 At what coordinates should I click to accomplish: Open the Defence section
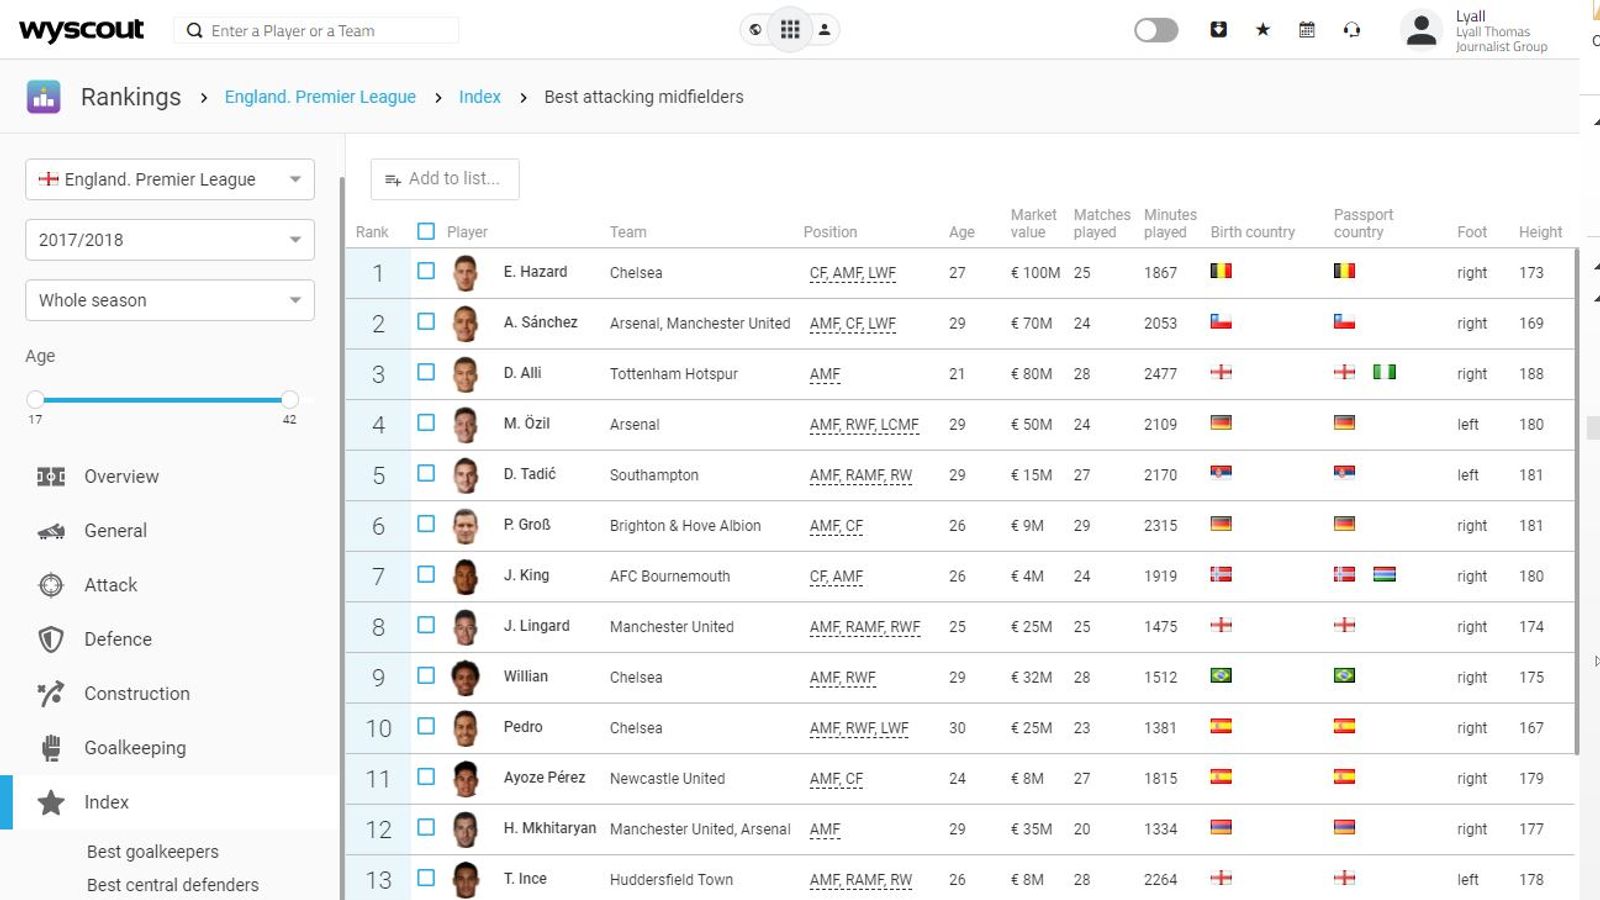pyautogui.click(x=117, y=639)
